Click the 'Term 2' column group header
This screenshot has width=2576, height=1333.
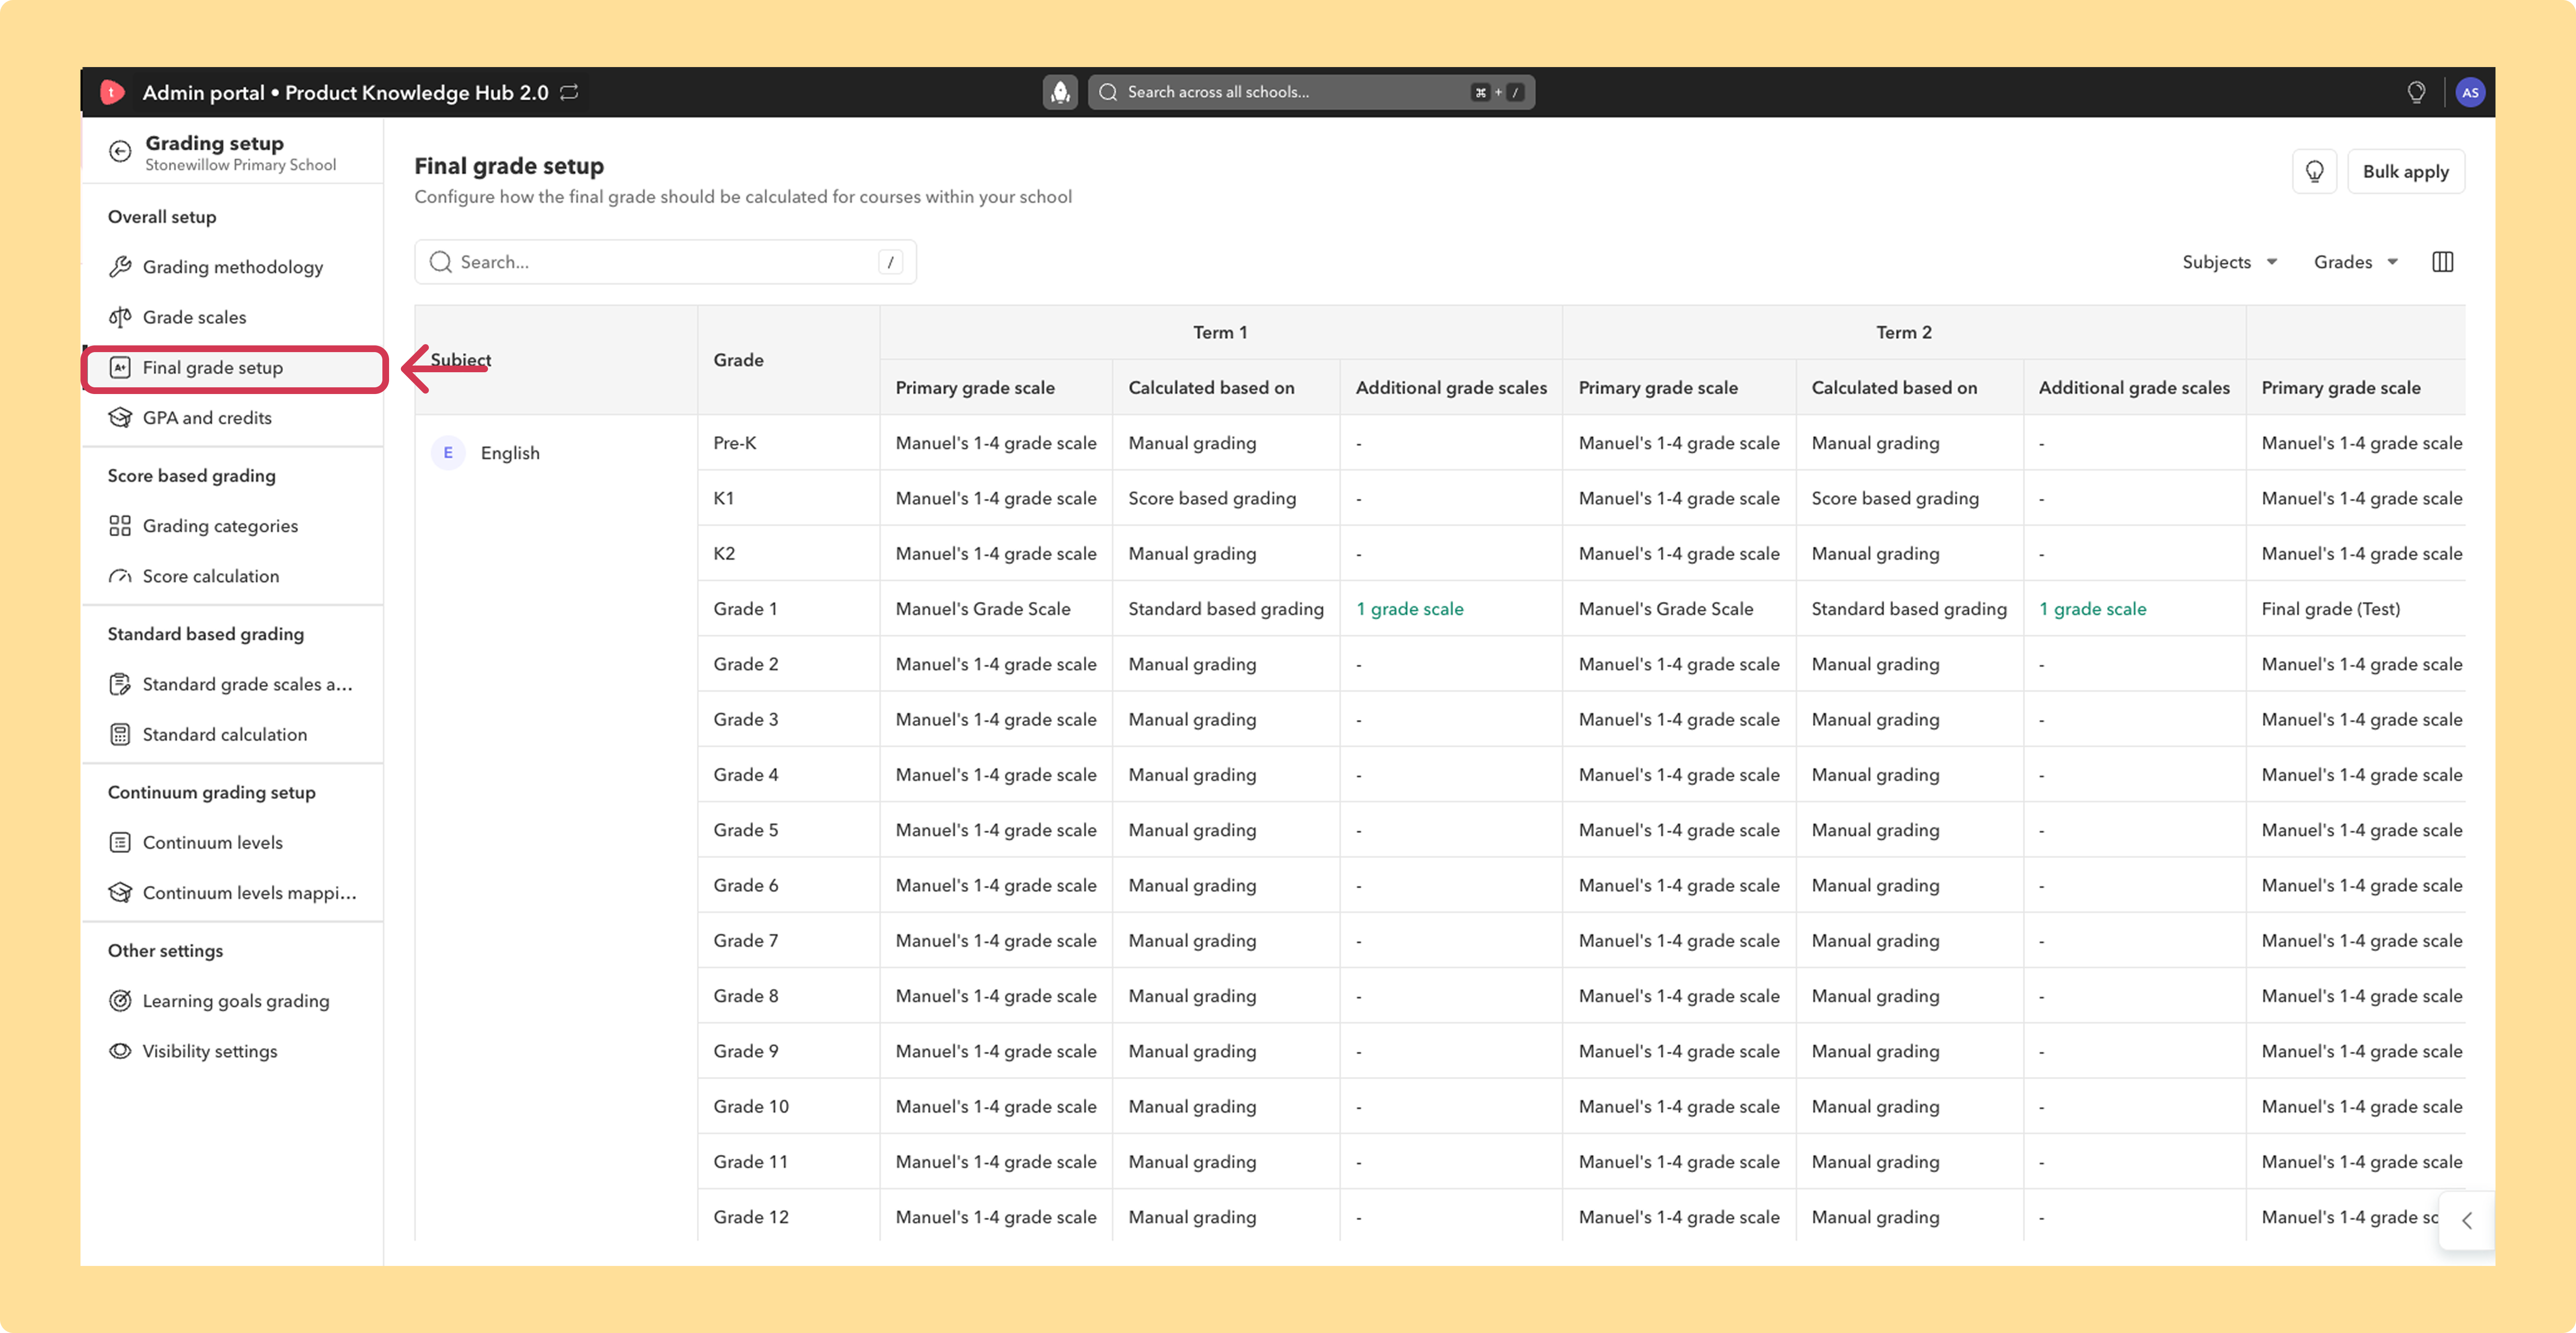[x=1904, y=332]
